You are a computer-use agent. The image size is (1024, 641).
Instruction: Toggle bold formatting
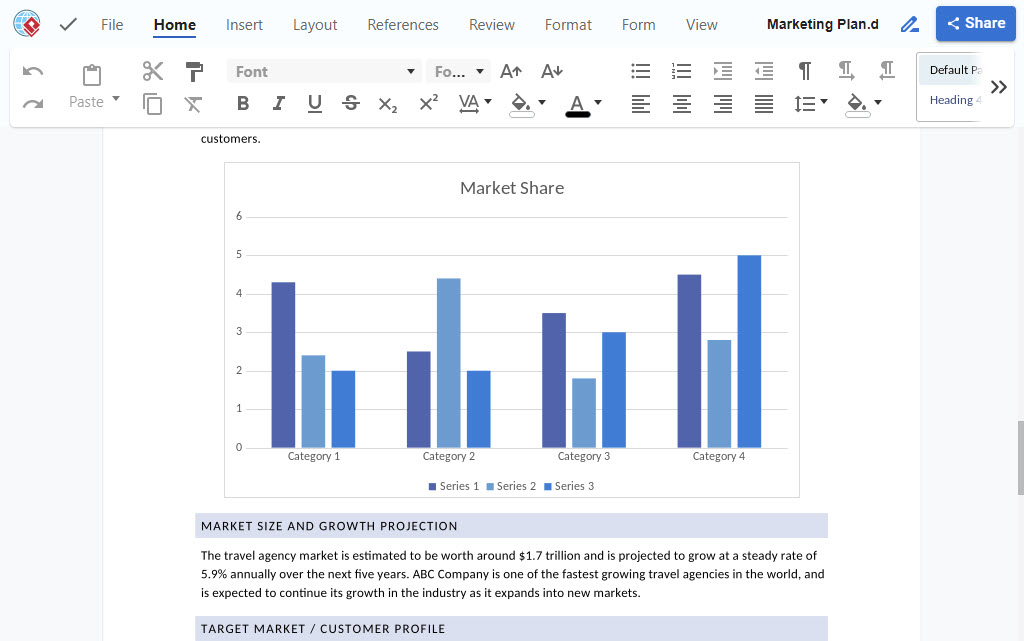pos(243,103)
